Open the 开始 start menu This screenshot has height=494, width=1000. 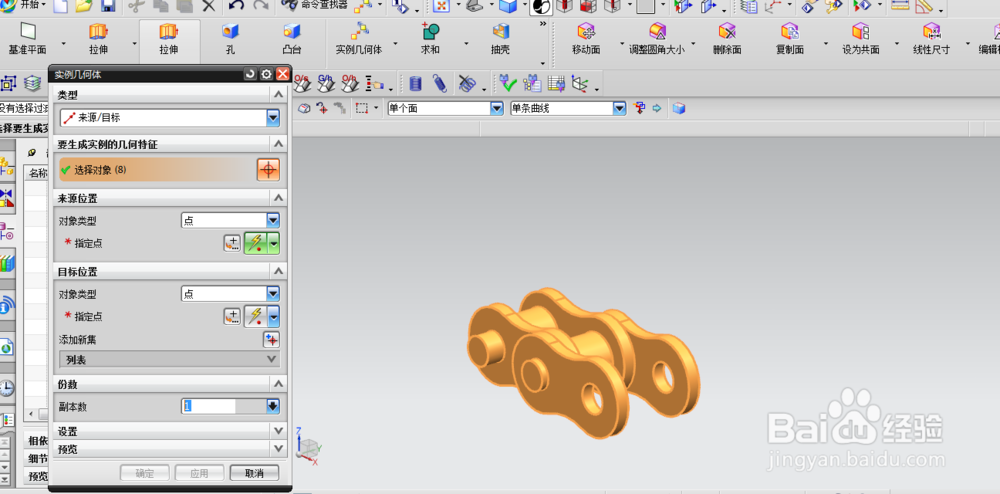click(x=24, y=5)
